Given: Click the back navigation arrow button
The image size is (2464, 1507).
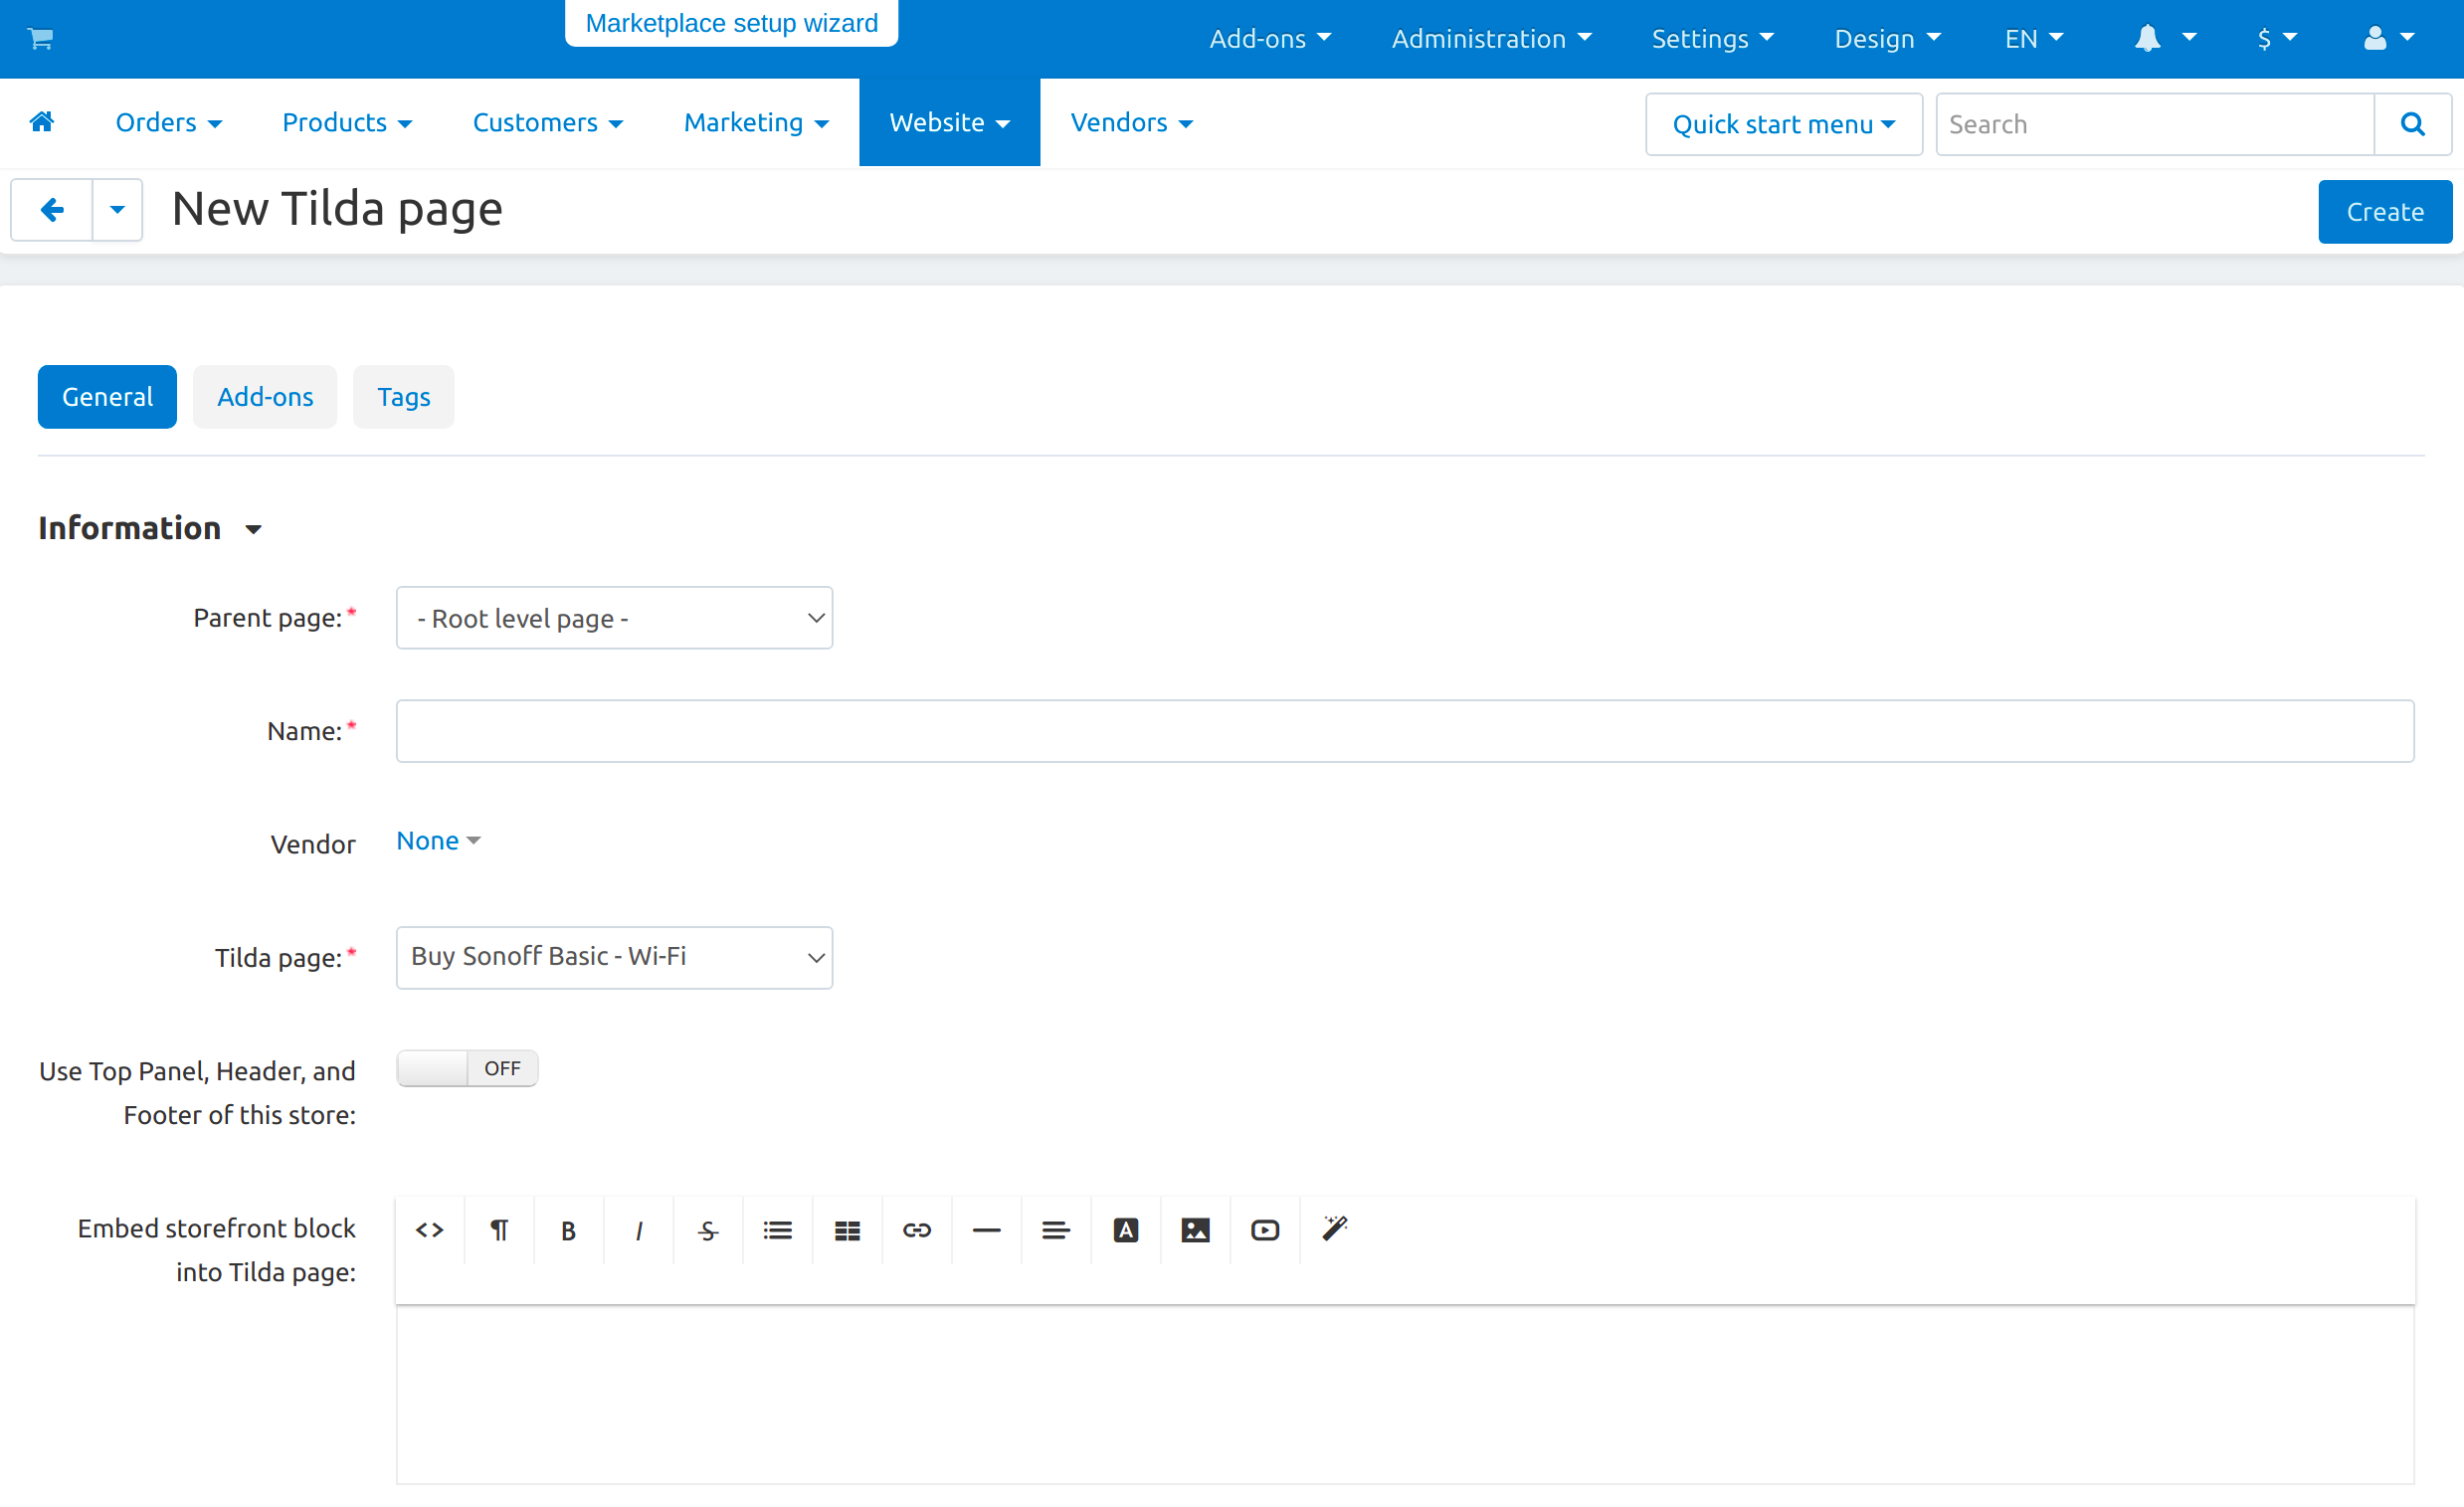Looking at the screenshot, I should 51,208.
